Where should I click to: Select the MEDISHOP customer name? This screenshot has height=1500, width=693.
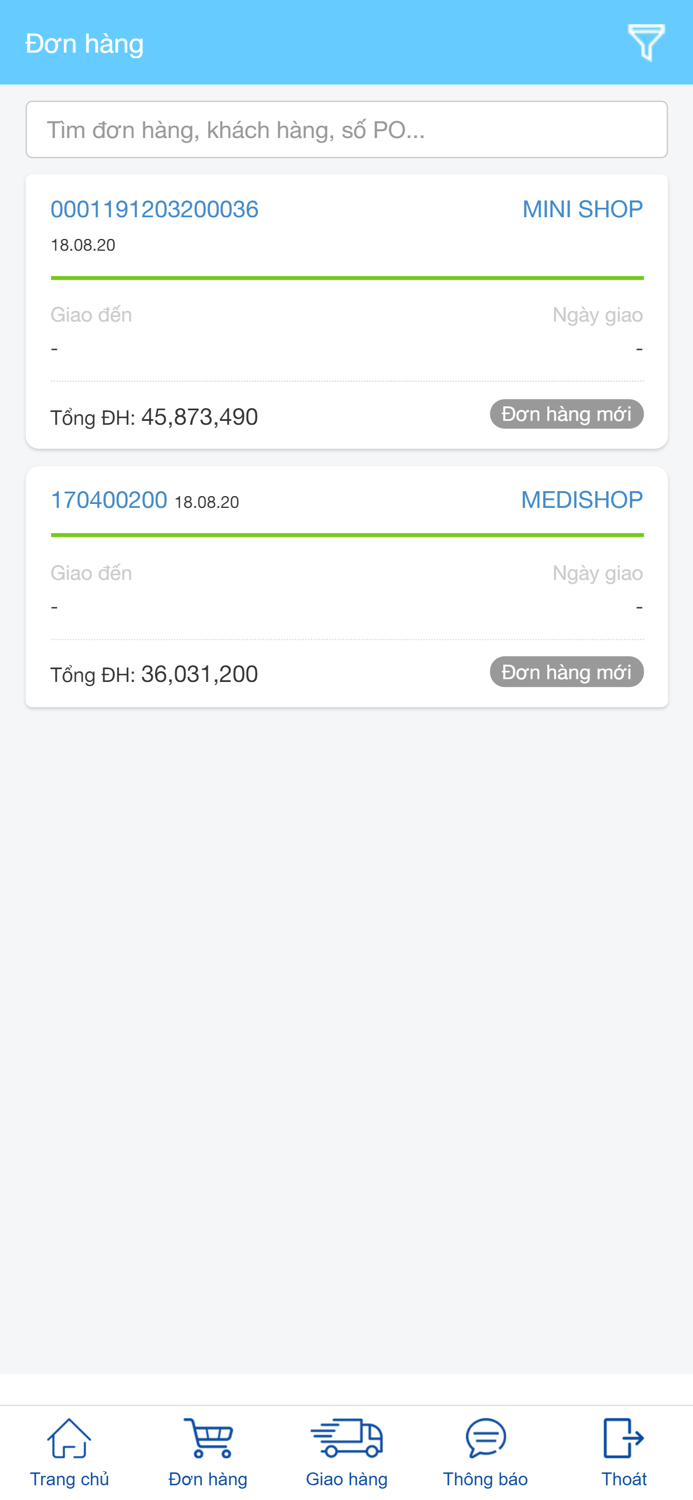[x=581, y=500]
